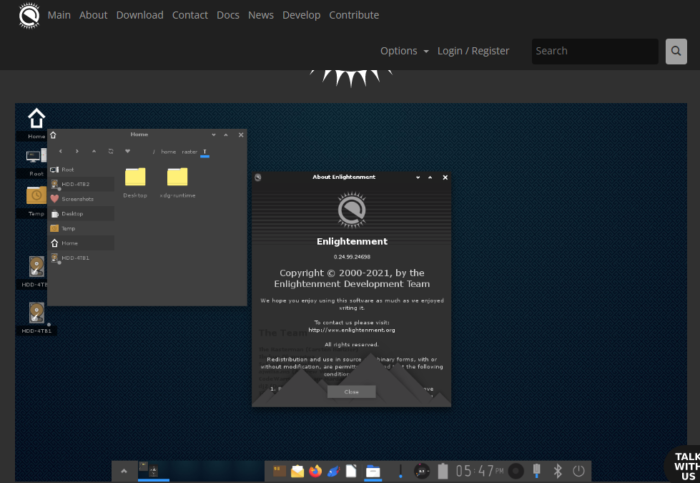Open the HDD-4TB1 desktop drive icon
This screenshot has height=483, width=700.
(x=37, y=312)
